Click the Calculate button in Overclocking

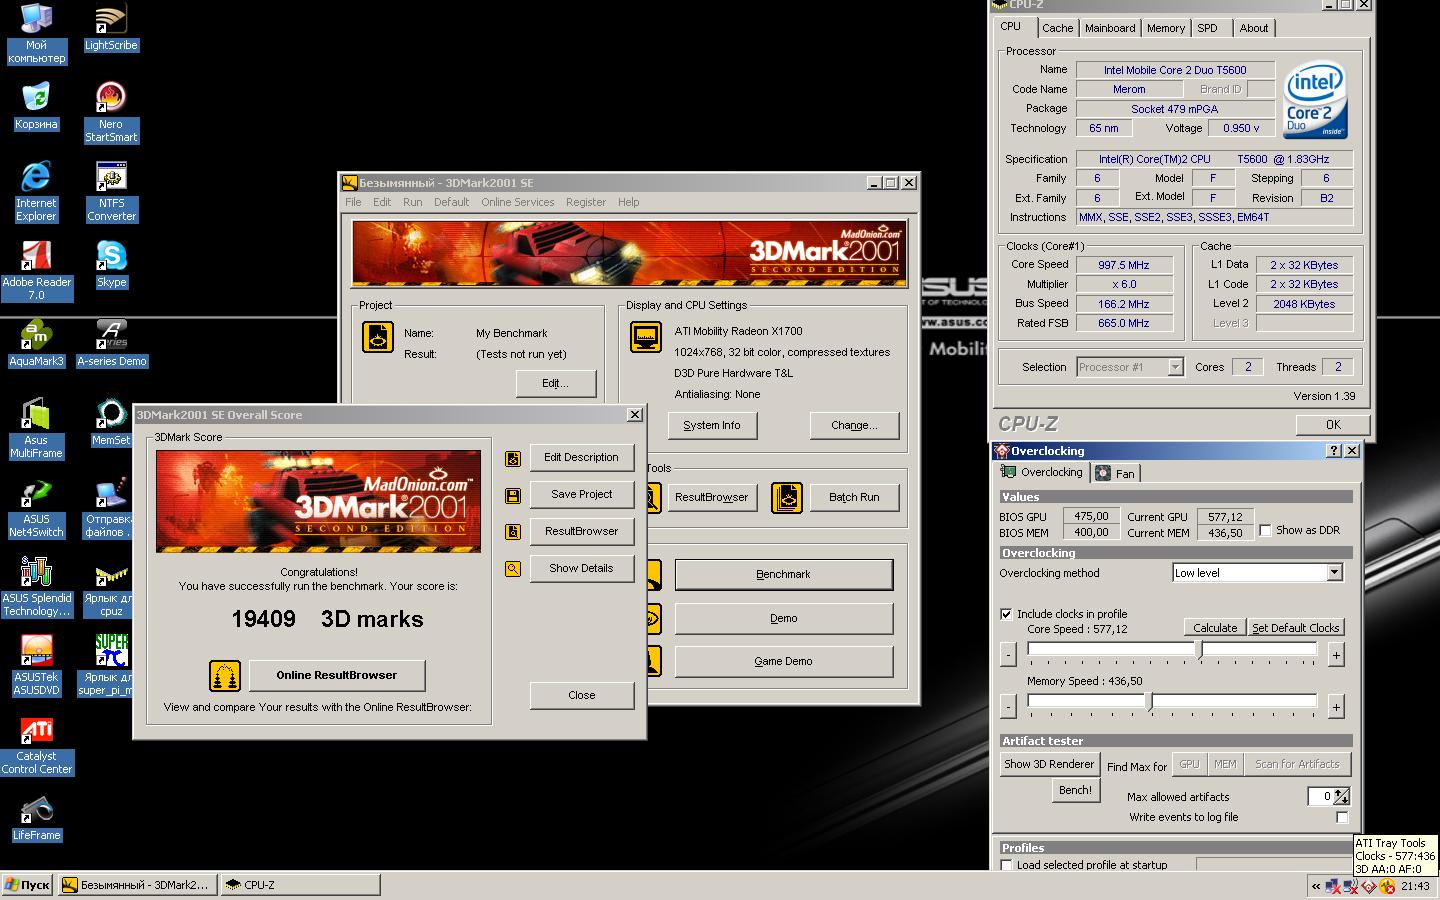click(x=1215, y=628)
